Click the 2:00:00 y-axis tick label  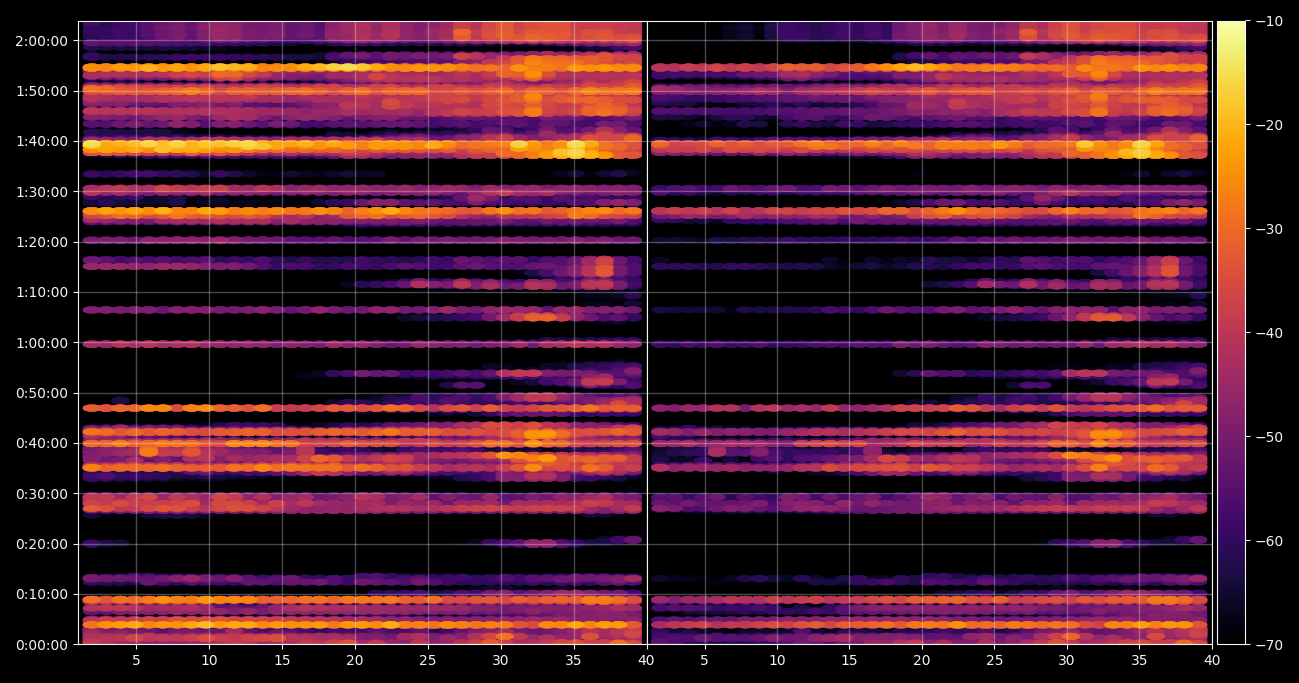(x=42, y=41)
